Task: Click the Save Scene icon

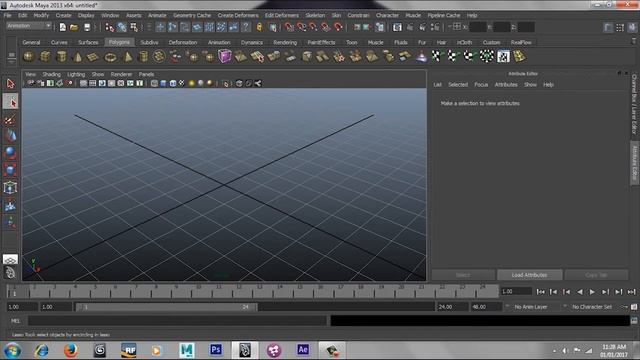Action: point(87,27)
